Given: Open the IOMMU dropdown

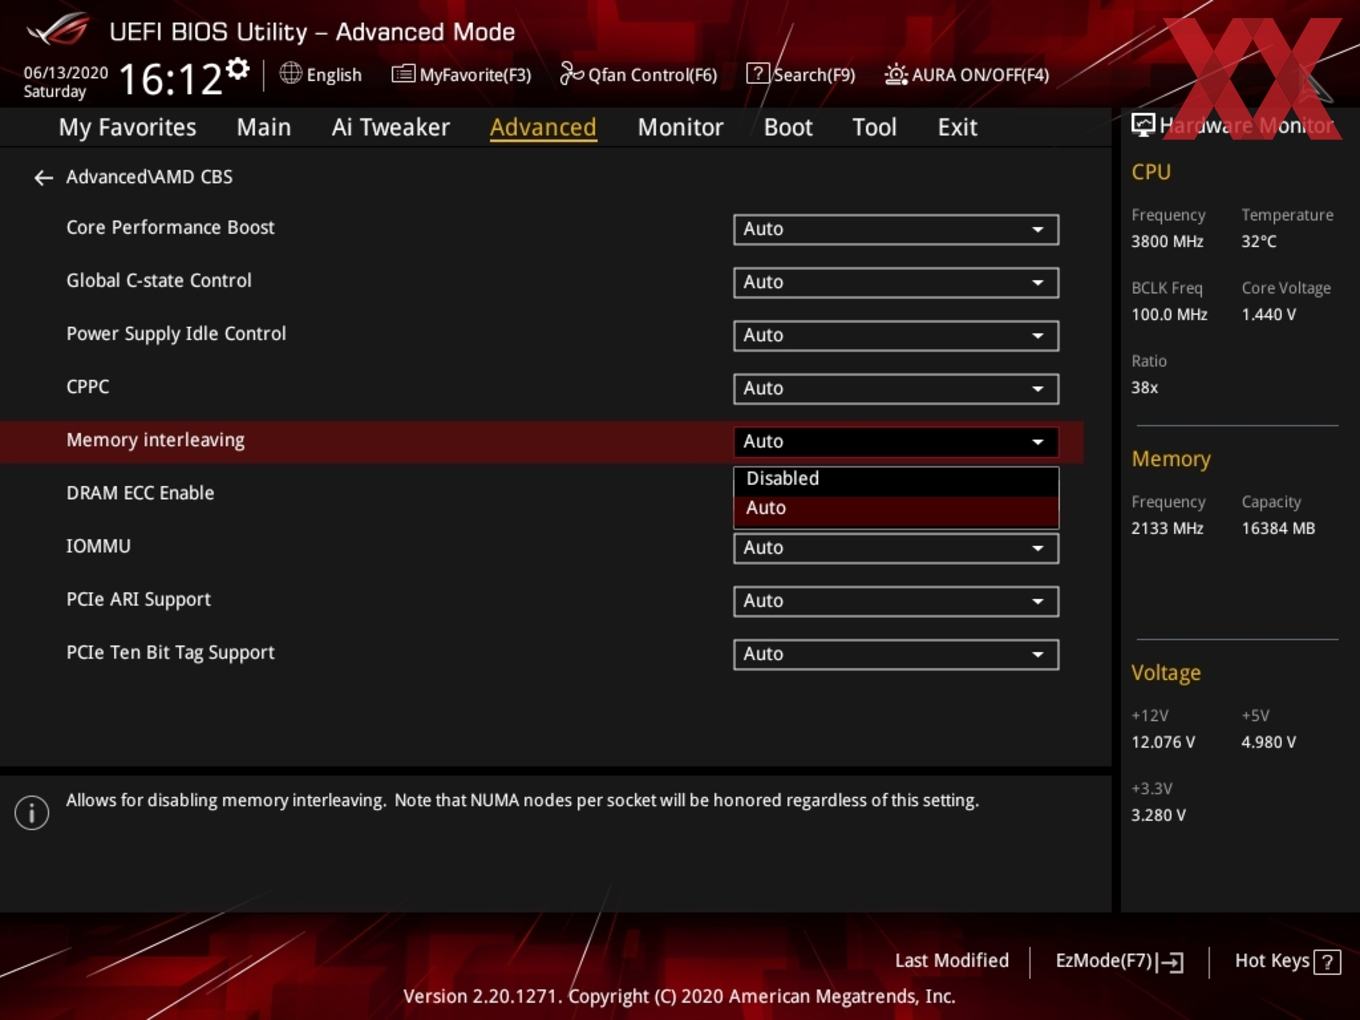Looking at the screenshot, I should point(896,548).
